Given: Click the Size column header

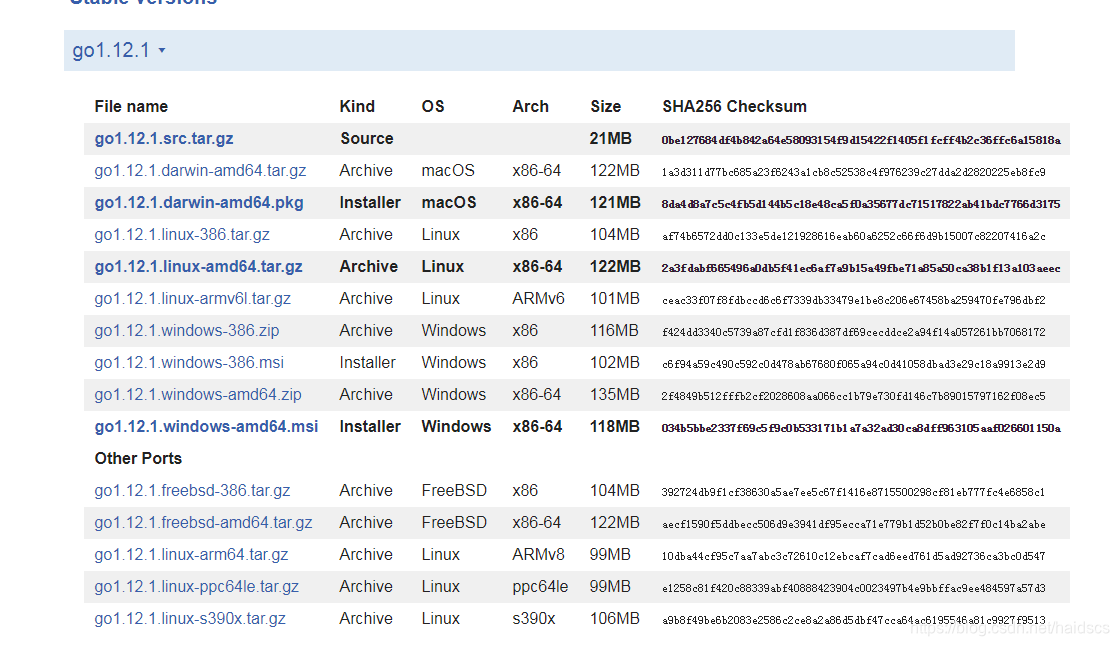Looking at the screenshot, I should pyautogui.click(x=605, y=106).
